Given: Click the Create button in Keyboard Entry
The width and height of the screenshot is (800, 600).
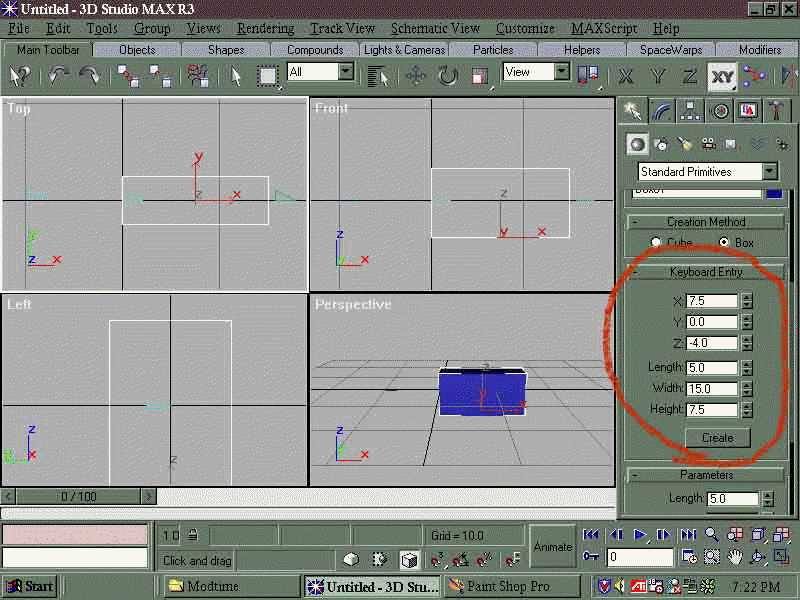Looking at the screenshot, I should 718,438.
